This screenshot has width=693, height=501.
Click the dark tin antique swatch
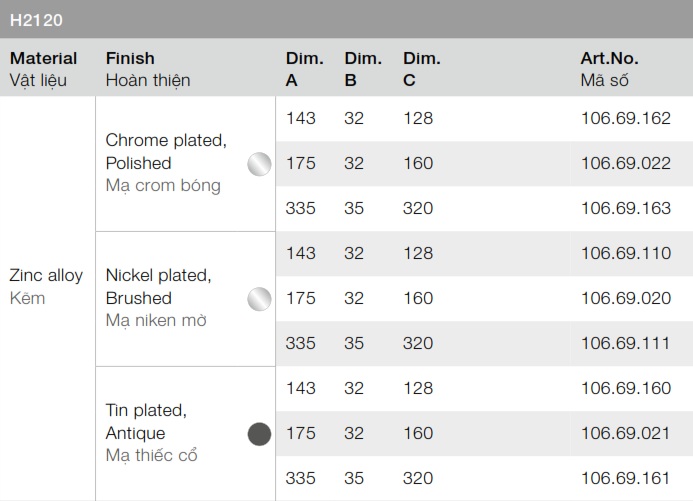(259, 434)
